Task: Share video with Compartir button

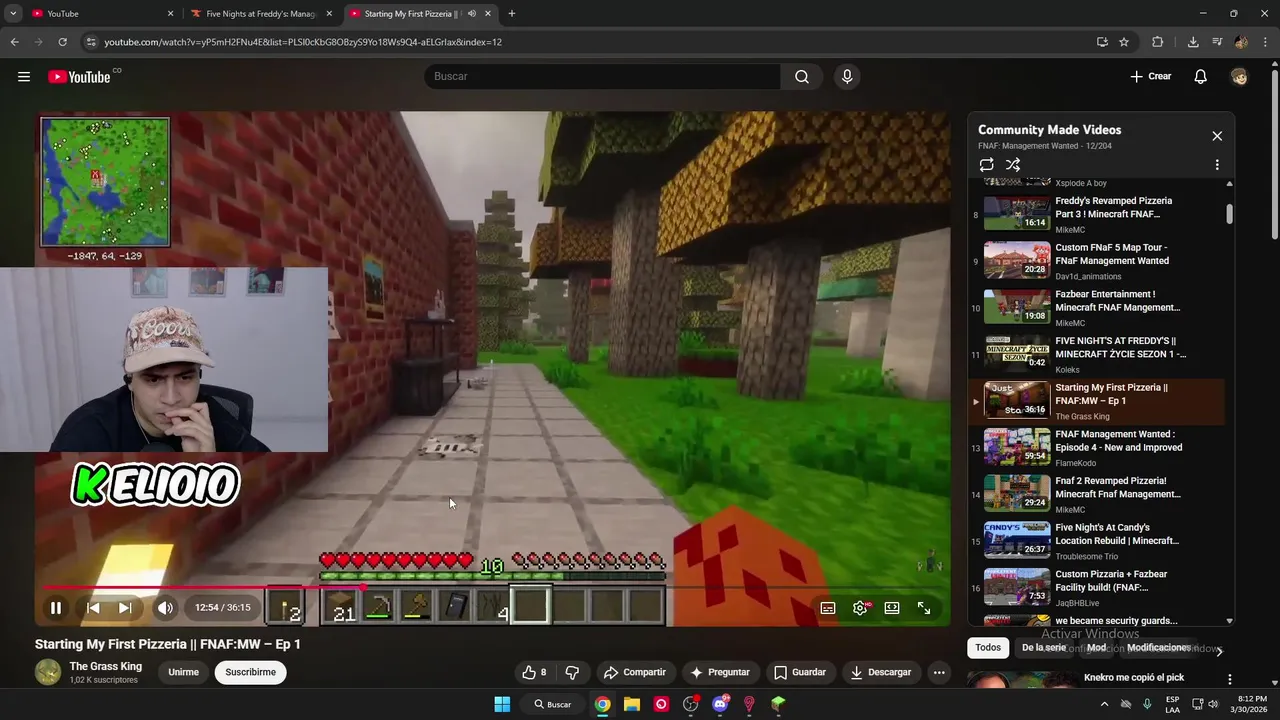Action: pos(634,672)
